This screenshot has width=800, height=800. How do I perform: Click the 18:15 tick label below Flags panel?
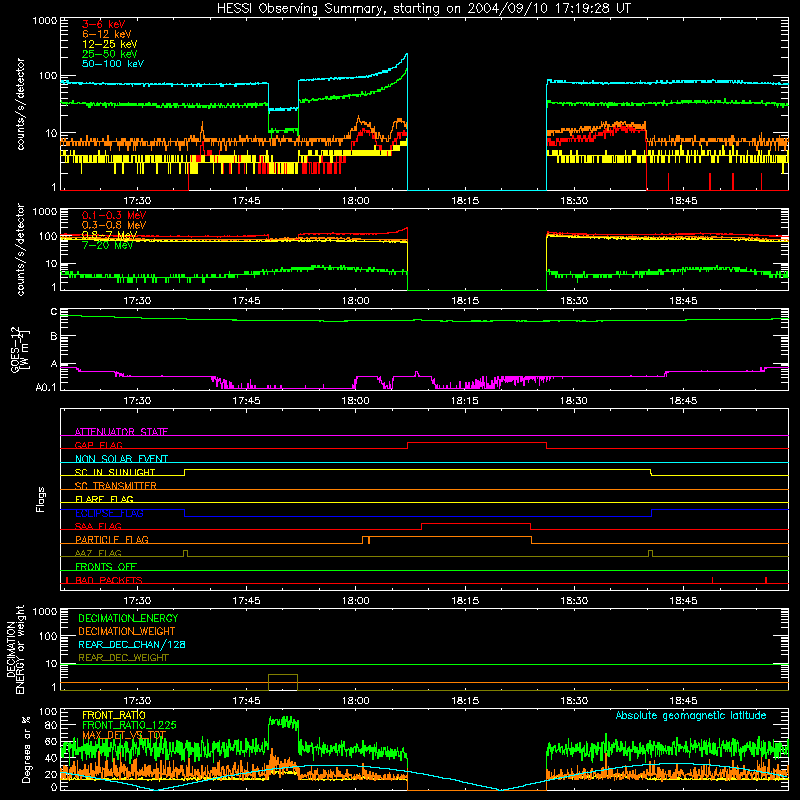(x=465, y=601)
